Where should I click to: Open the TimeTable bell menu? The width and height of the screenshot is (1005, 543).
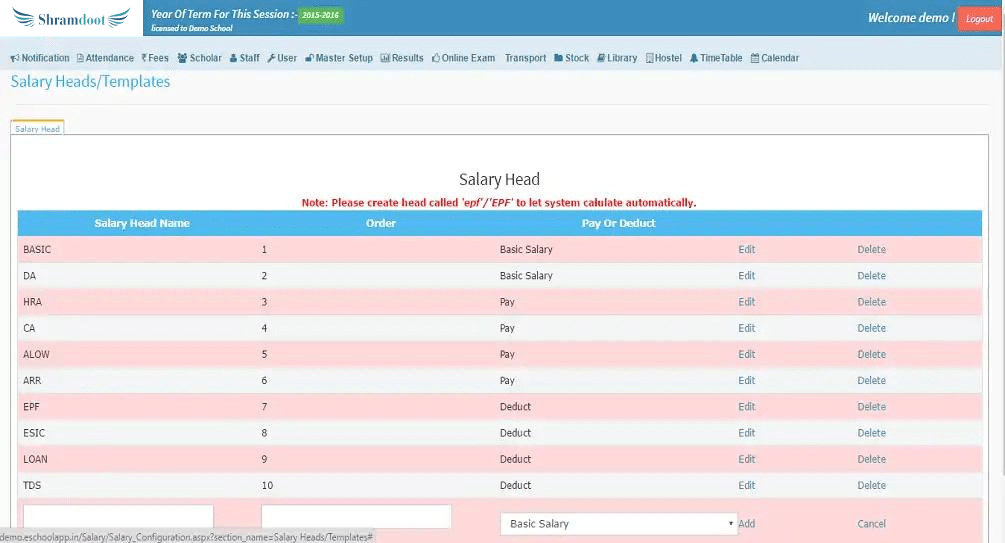[694, 58]
